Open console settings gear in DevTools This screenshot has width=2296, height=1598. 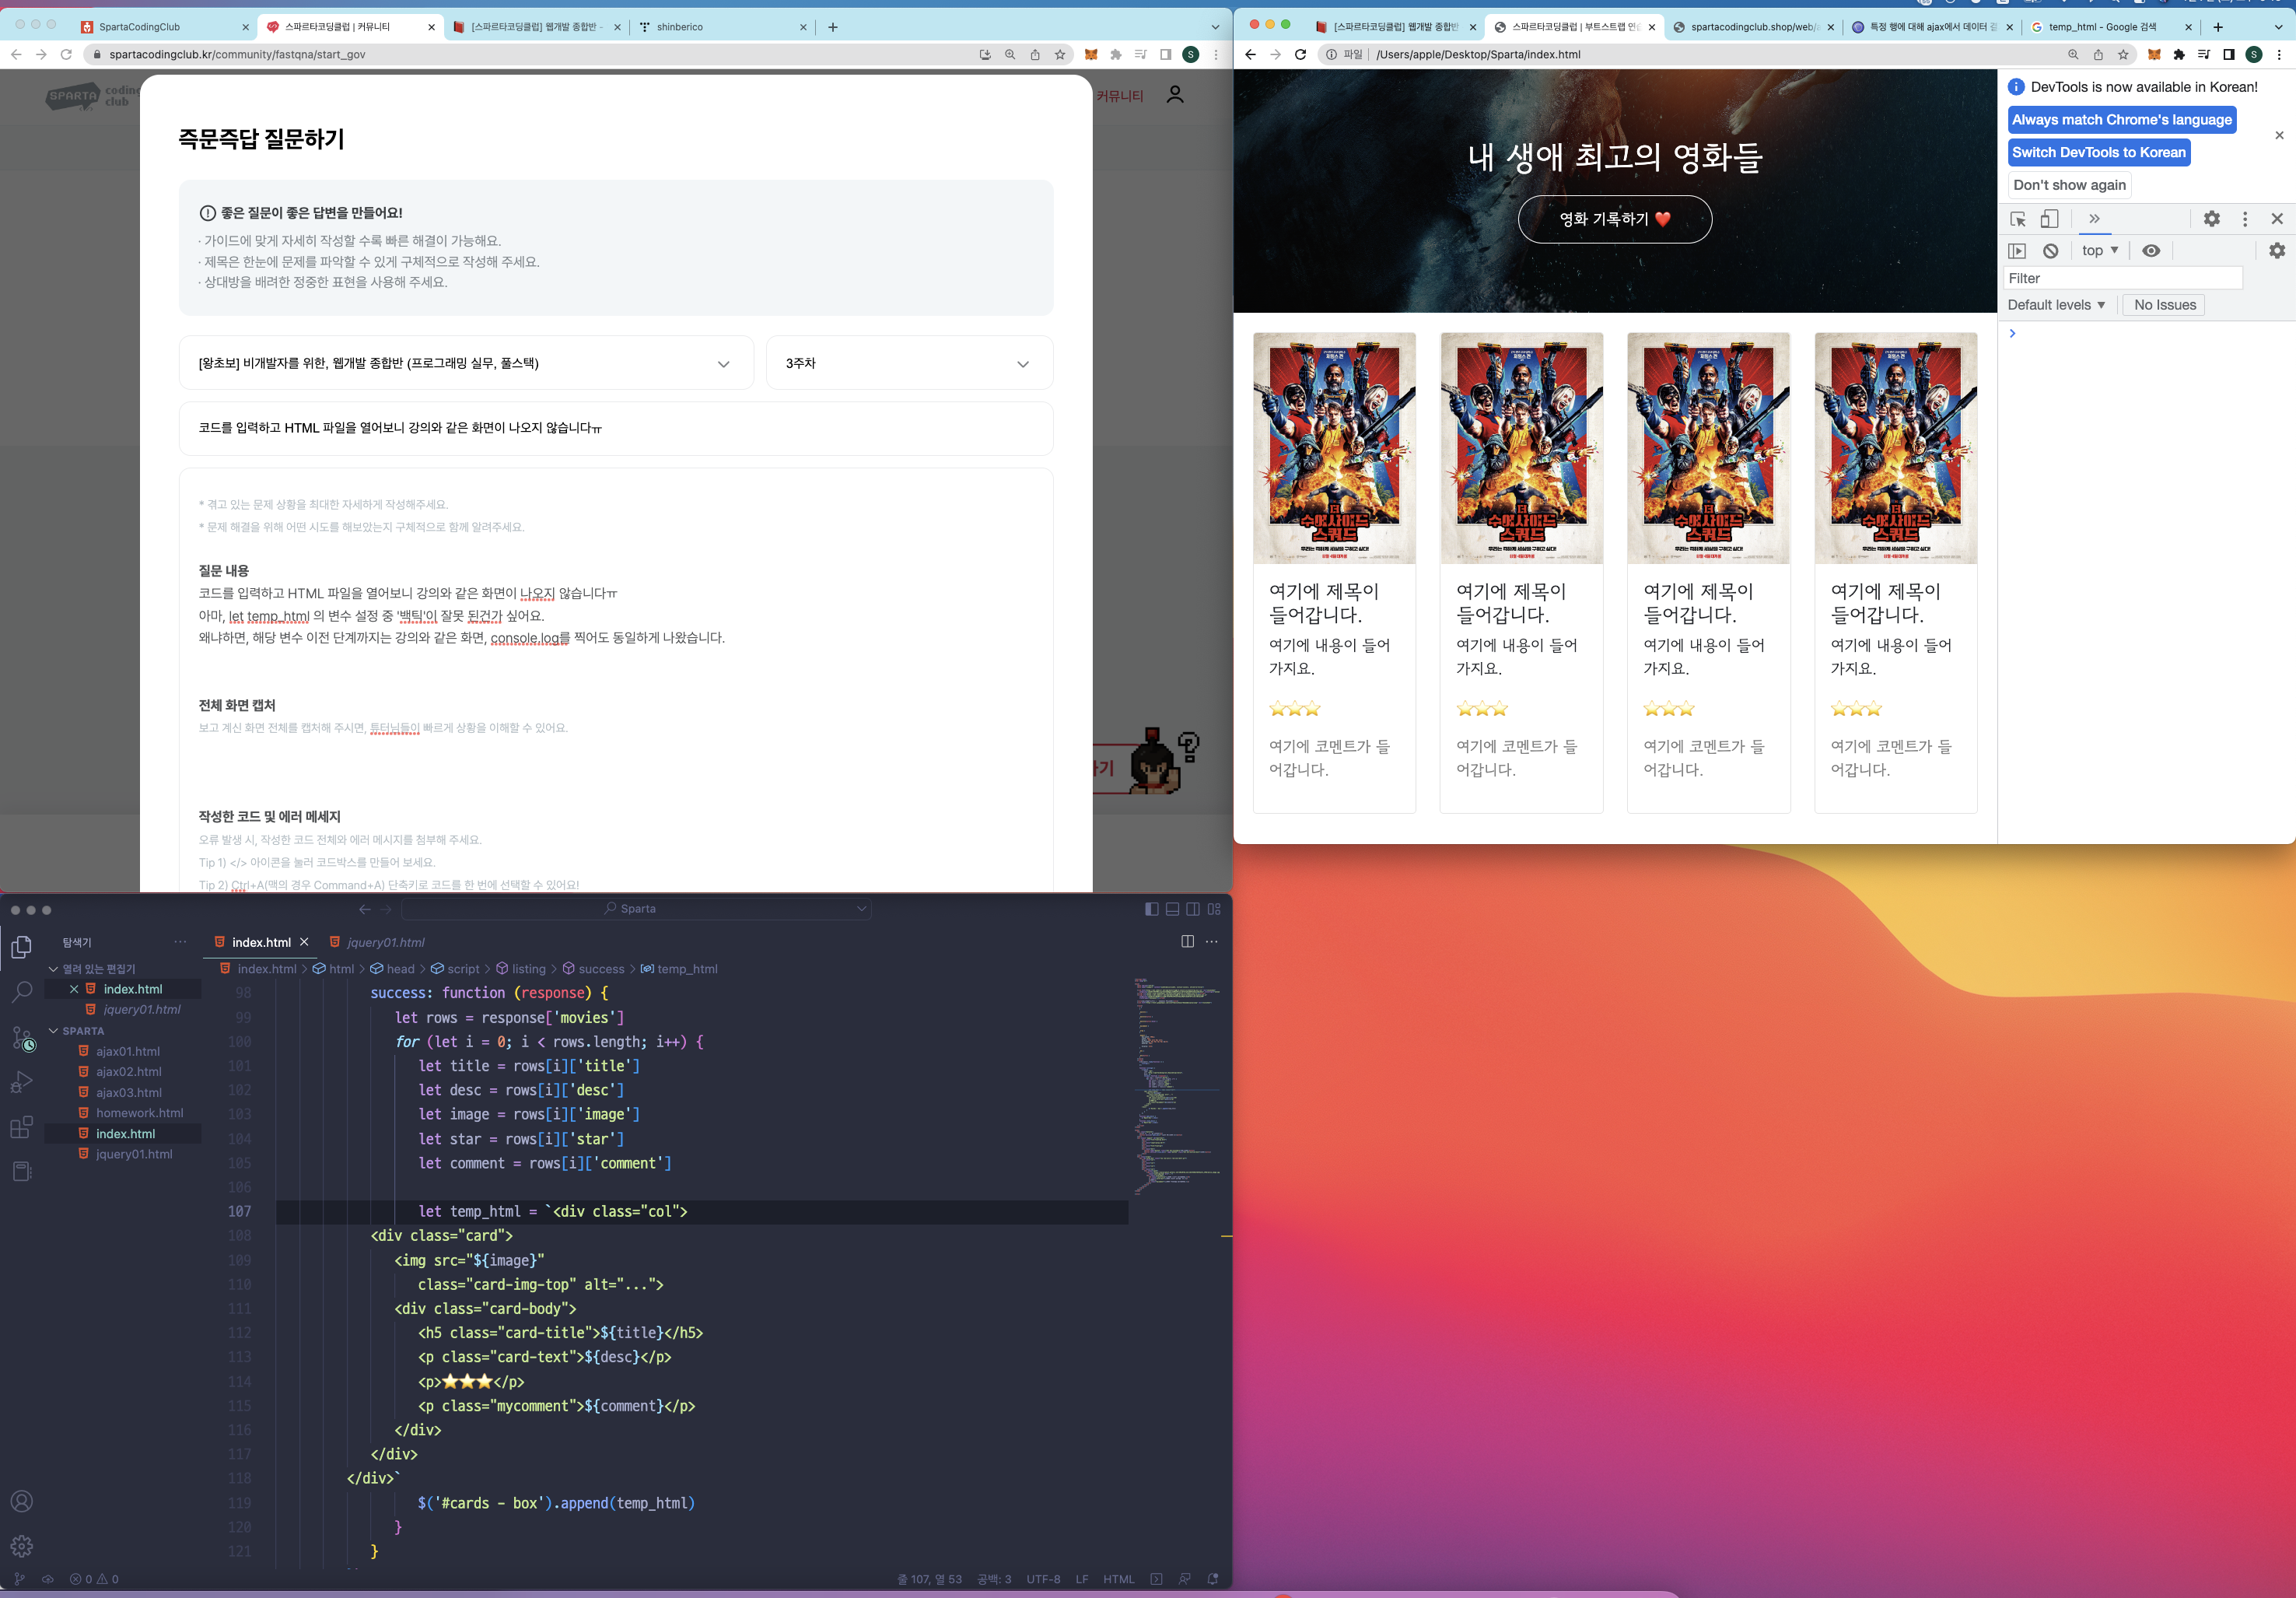tap(2277, 251)
